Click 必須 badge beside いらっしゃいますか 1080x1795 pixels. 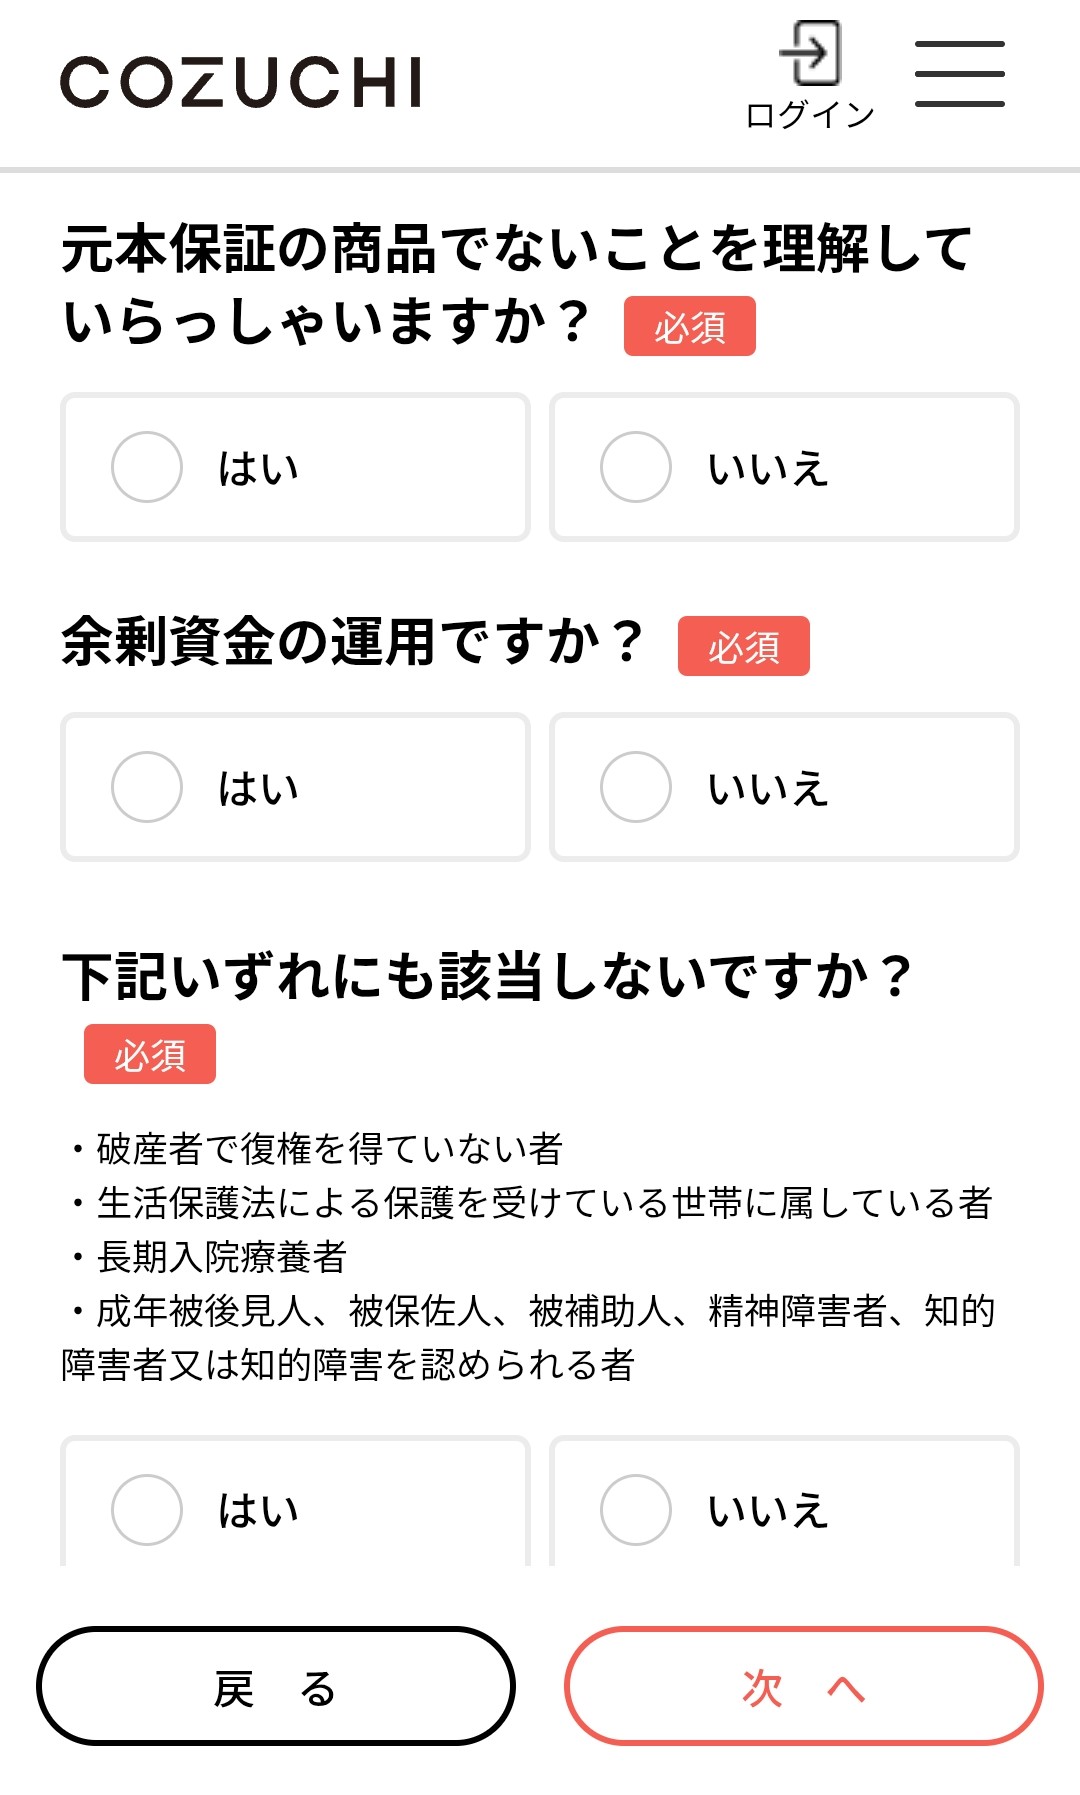[x=689, y=327]
